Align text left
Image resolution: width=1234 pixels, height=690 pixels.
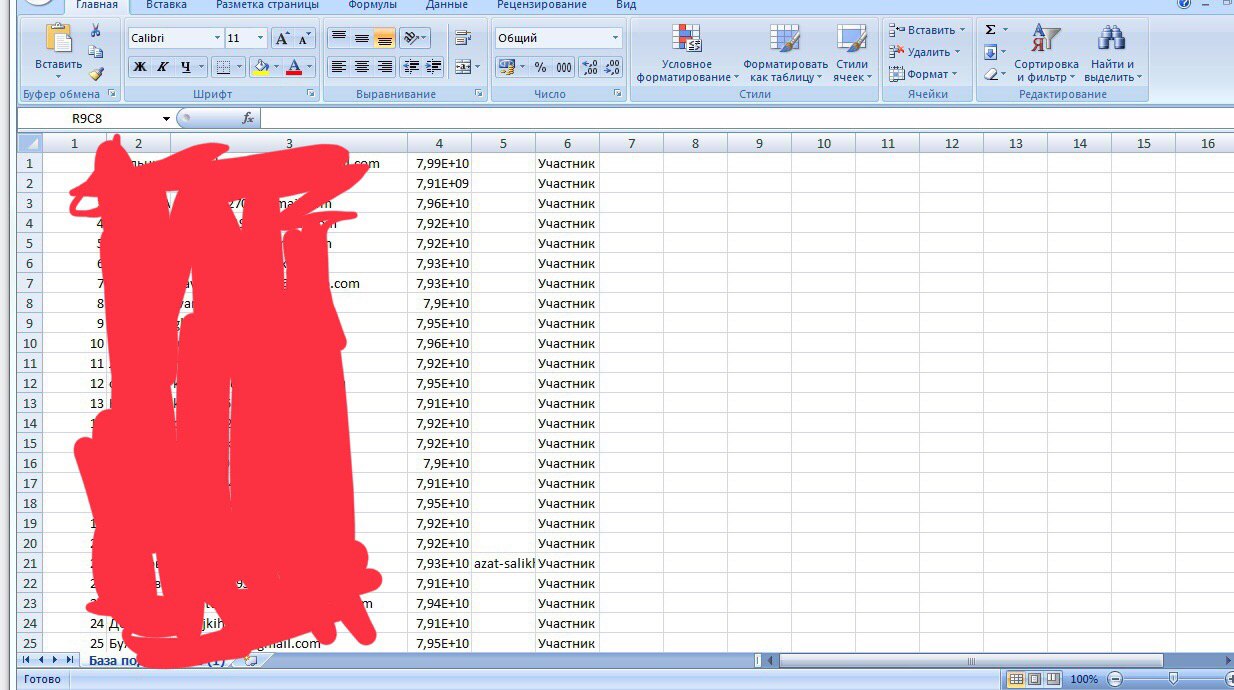pos(339,67)
